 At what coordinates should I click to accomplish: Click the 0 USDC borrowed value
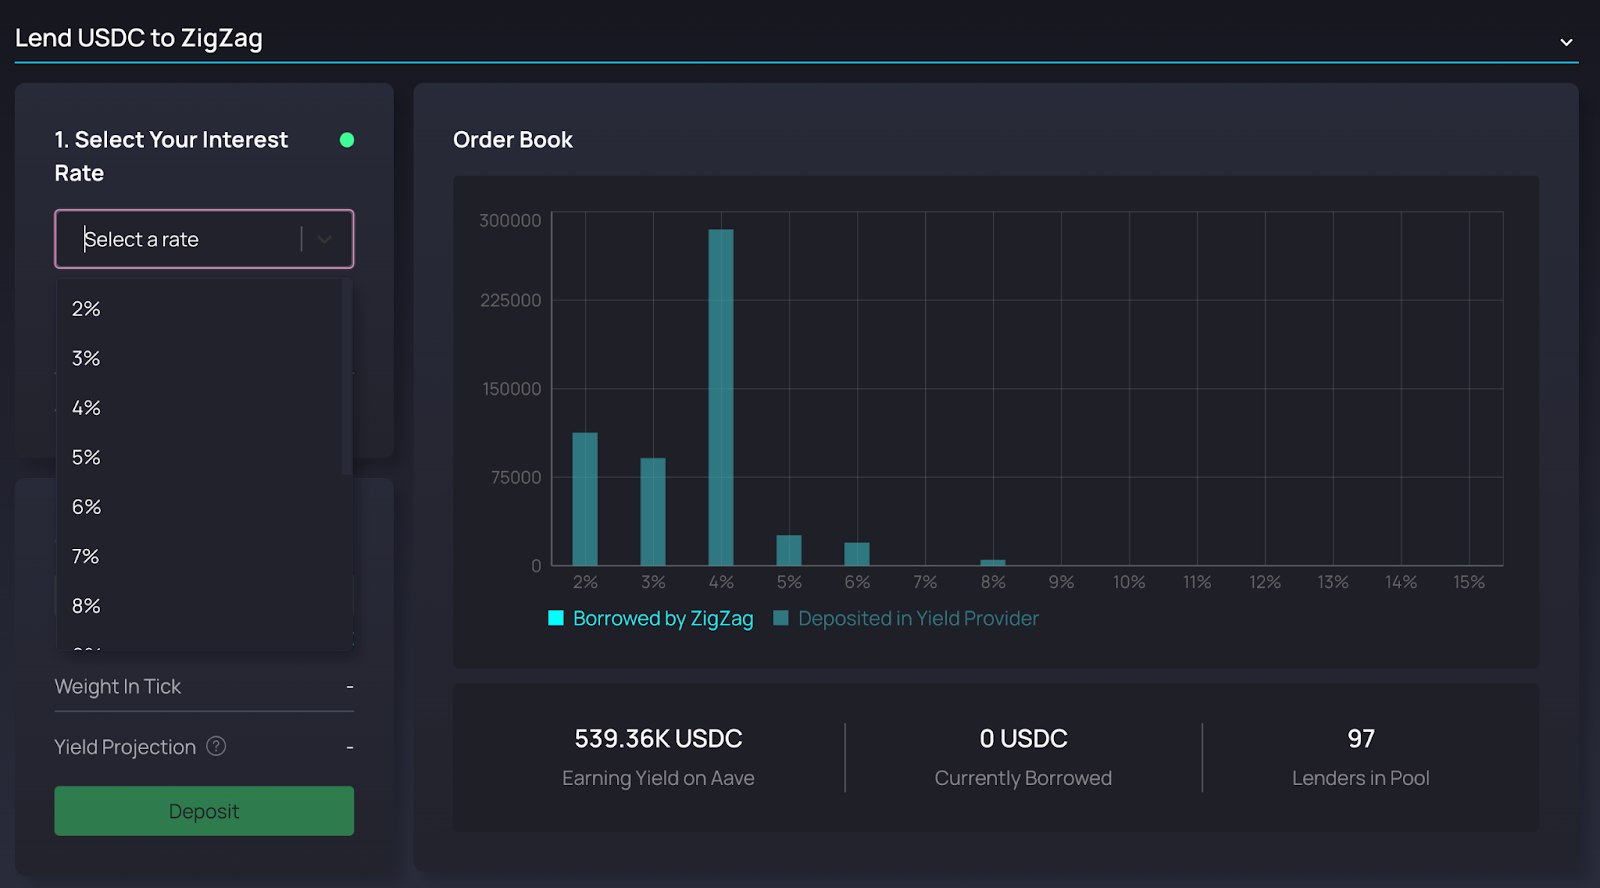tap(1023, 739)
